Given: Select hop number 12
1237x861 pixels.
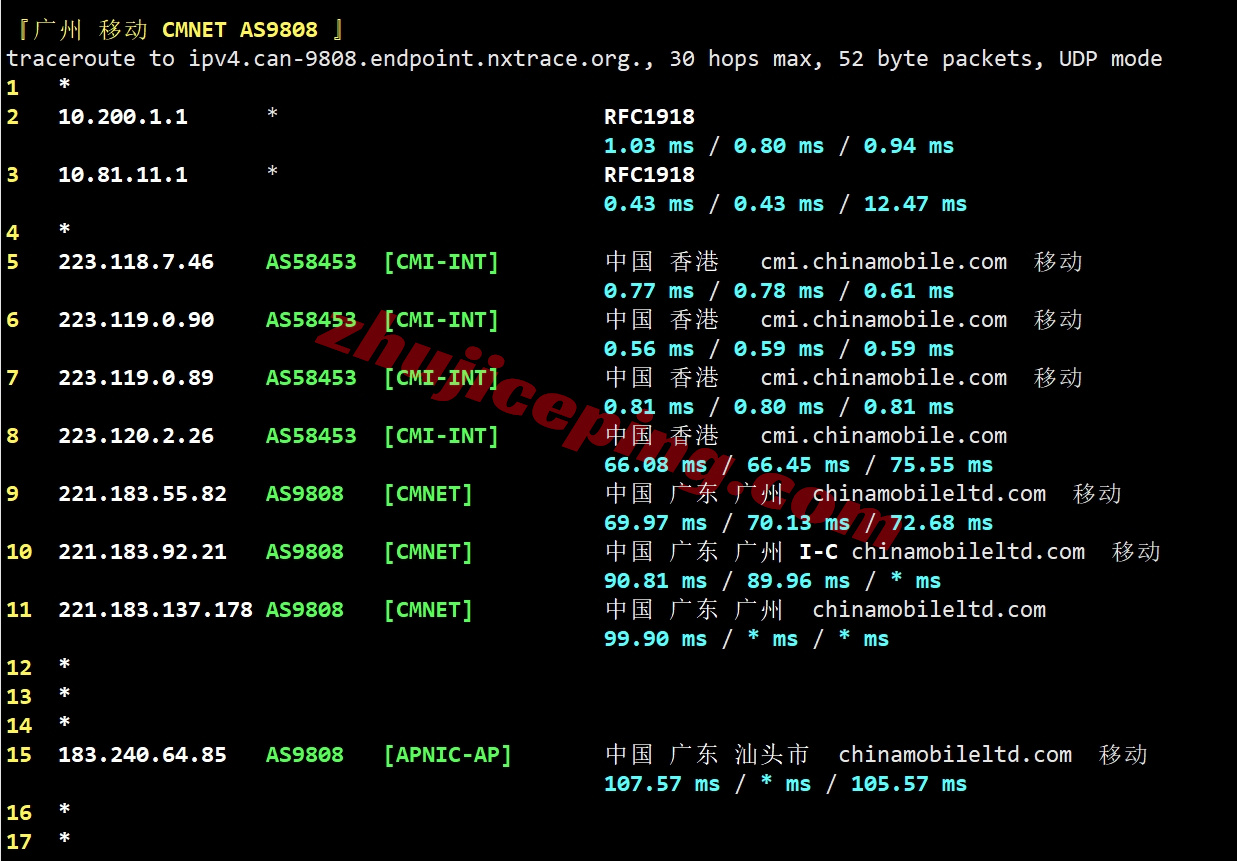Looking at the screenshot, I should [x=19, y=668].
